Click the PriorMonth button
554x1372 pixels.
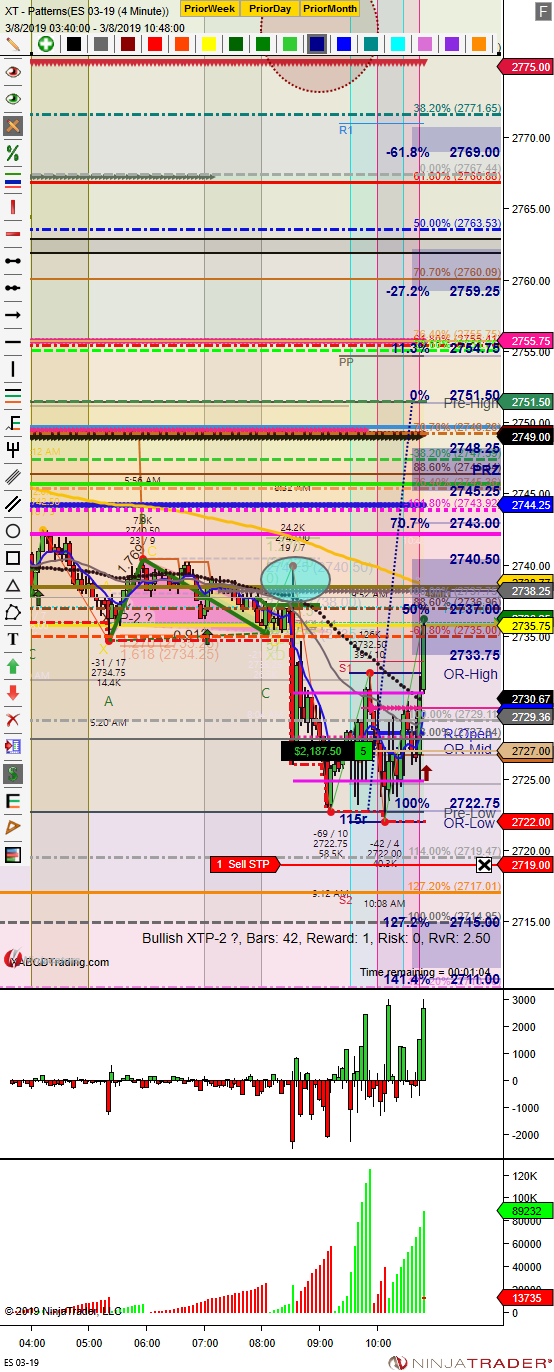click(x=330, y=8)
